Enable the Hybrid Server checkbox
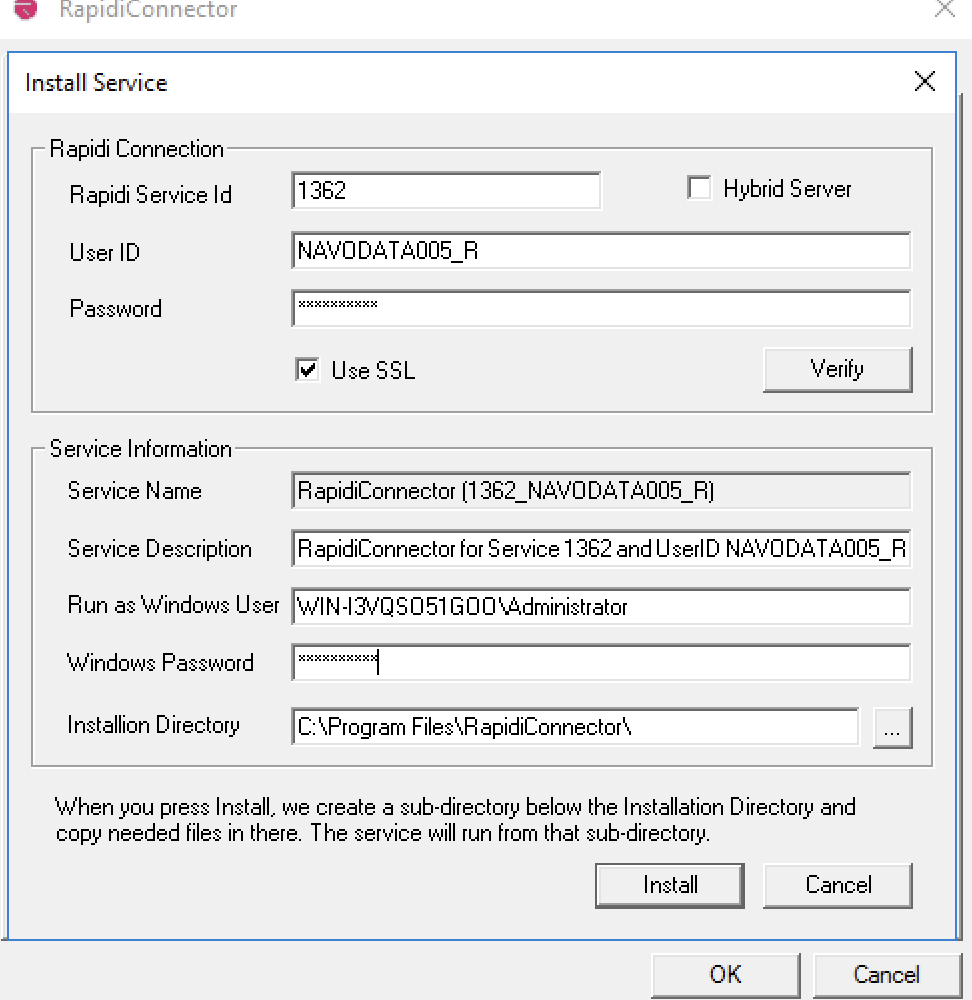The height and width of the screenshot is (1000, 972). click(699, 188)
